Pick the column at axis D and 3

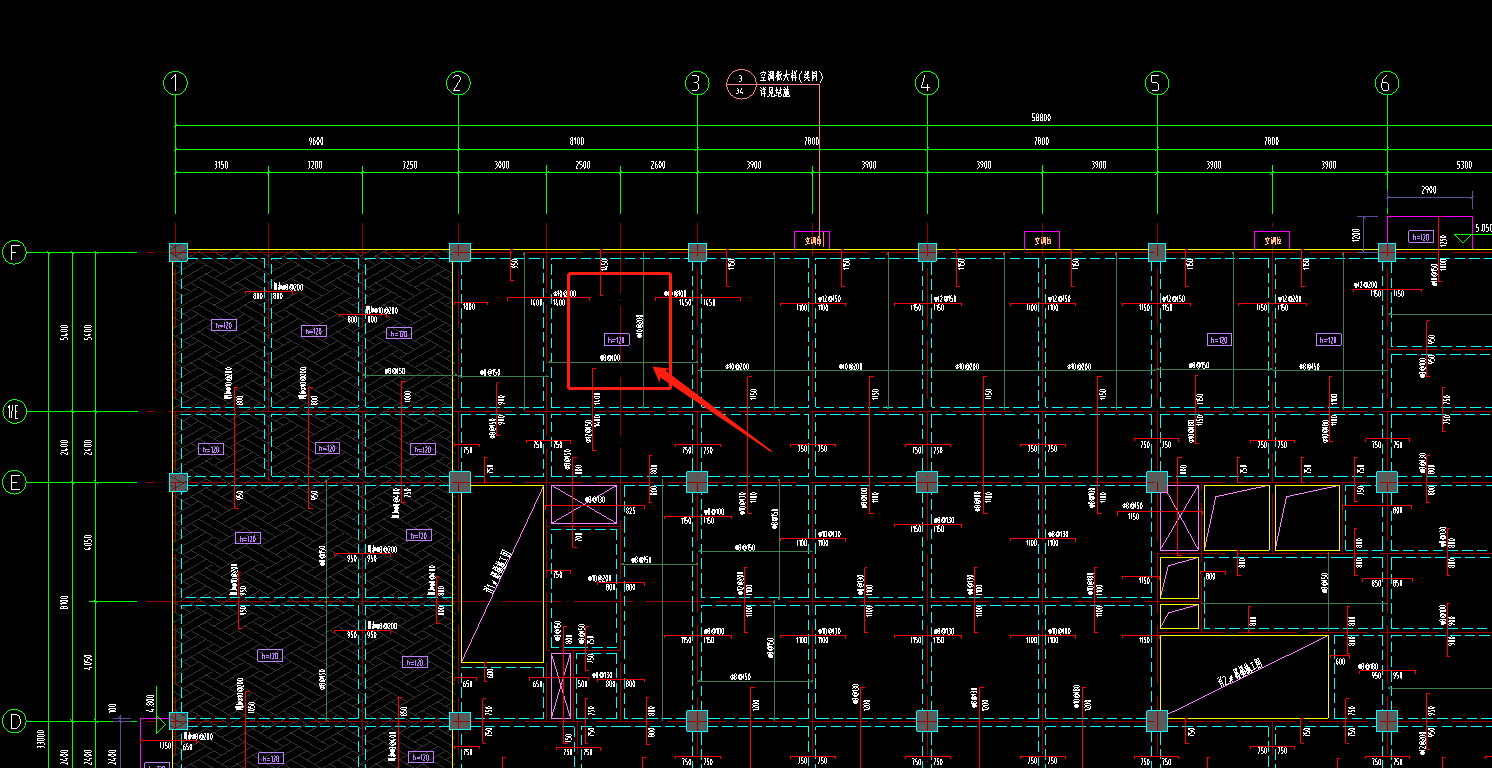697,720
